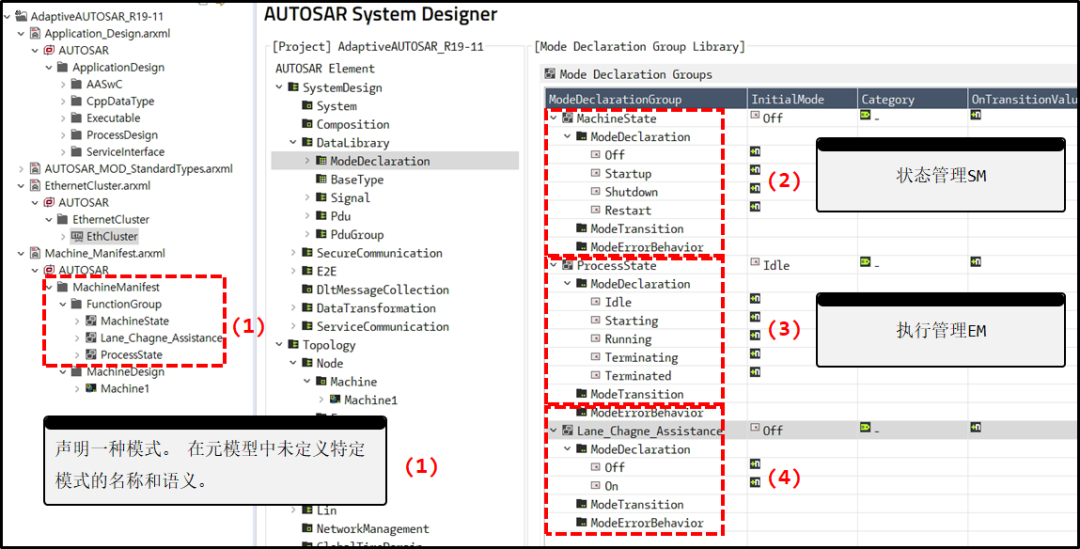This screenshot has width=1080, height=549.
Task: Select the Startup mode row
Action: tap(627, 174)
